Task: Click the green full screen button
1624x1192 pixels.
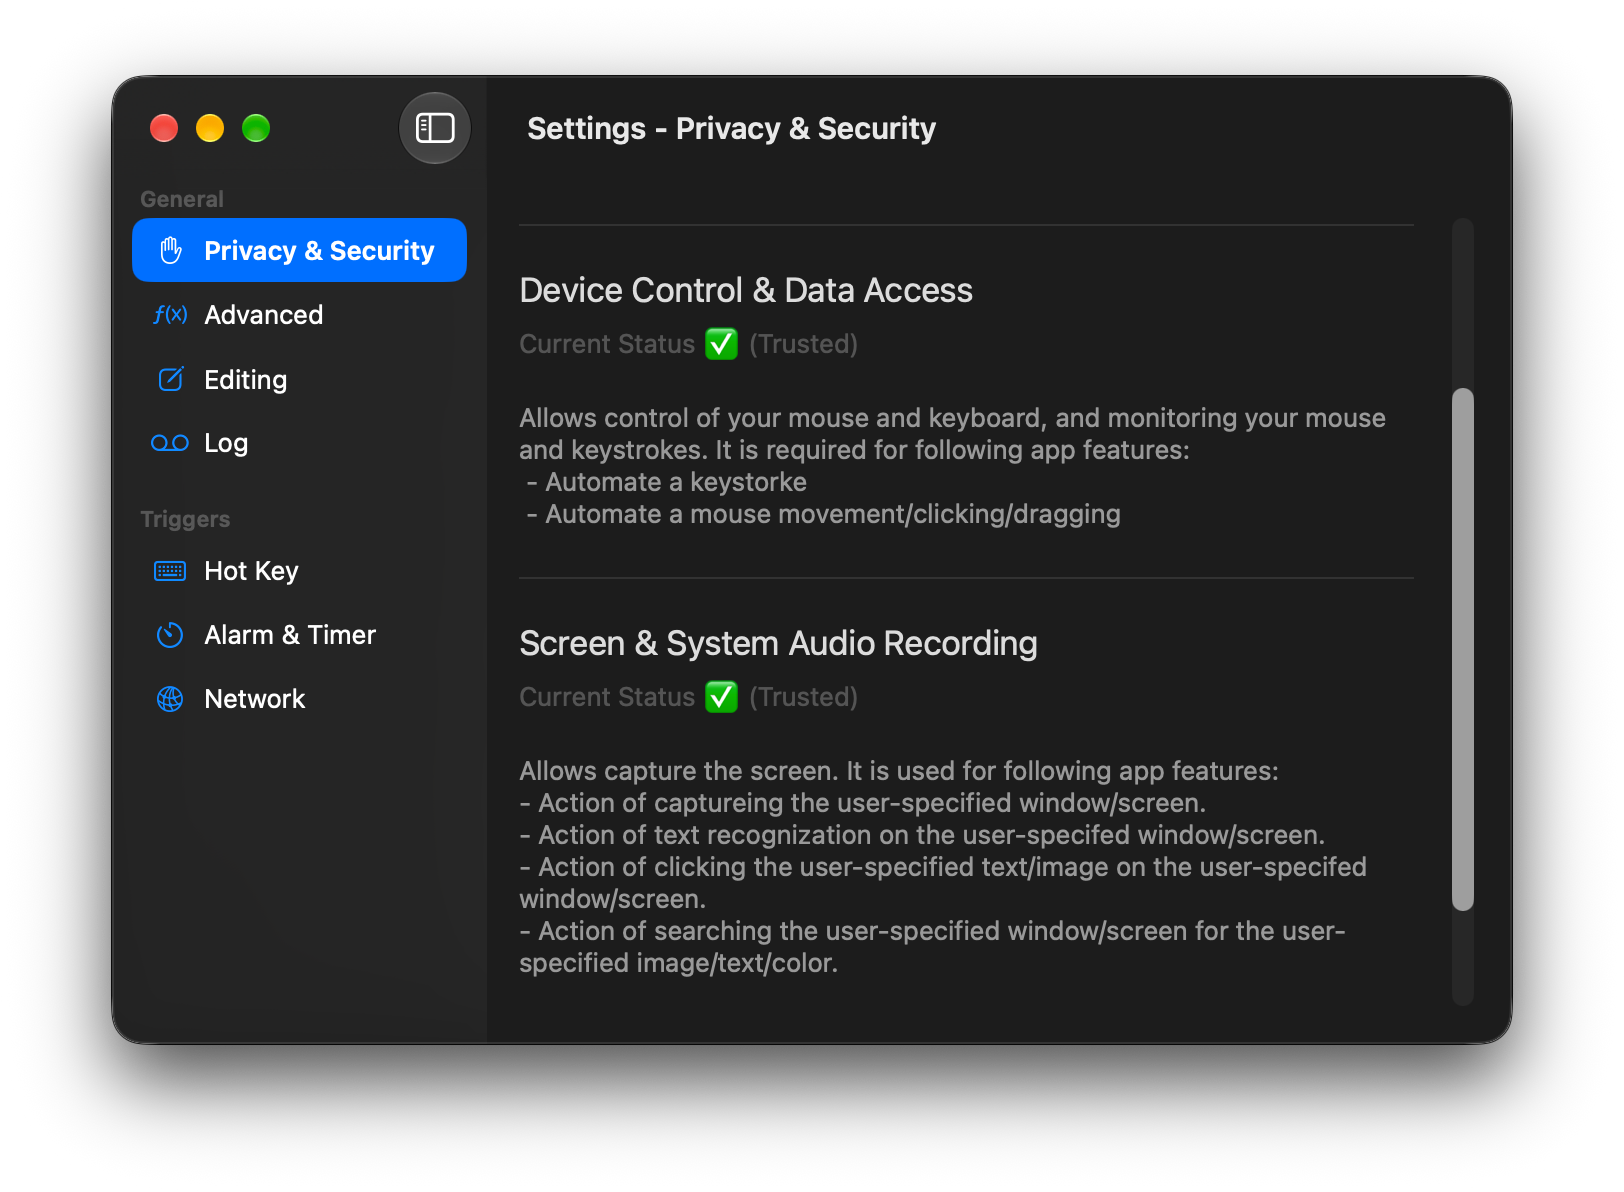Action: (x=256, y=128)
